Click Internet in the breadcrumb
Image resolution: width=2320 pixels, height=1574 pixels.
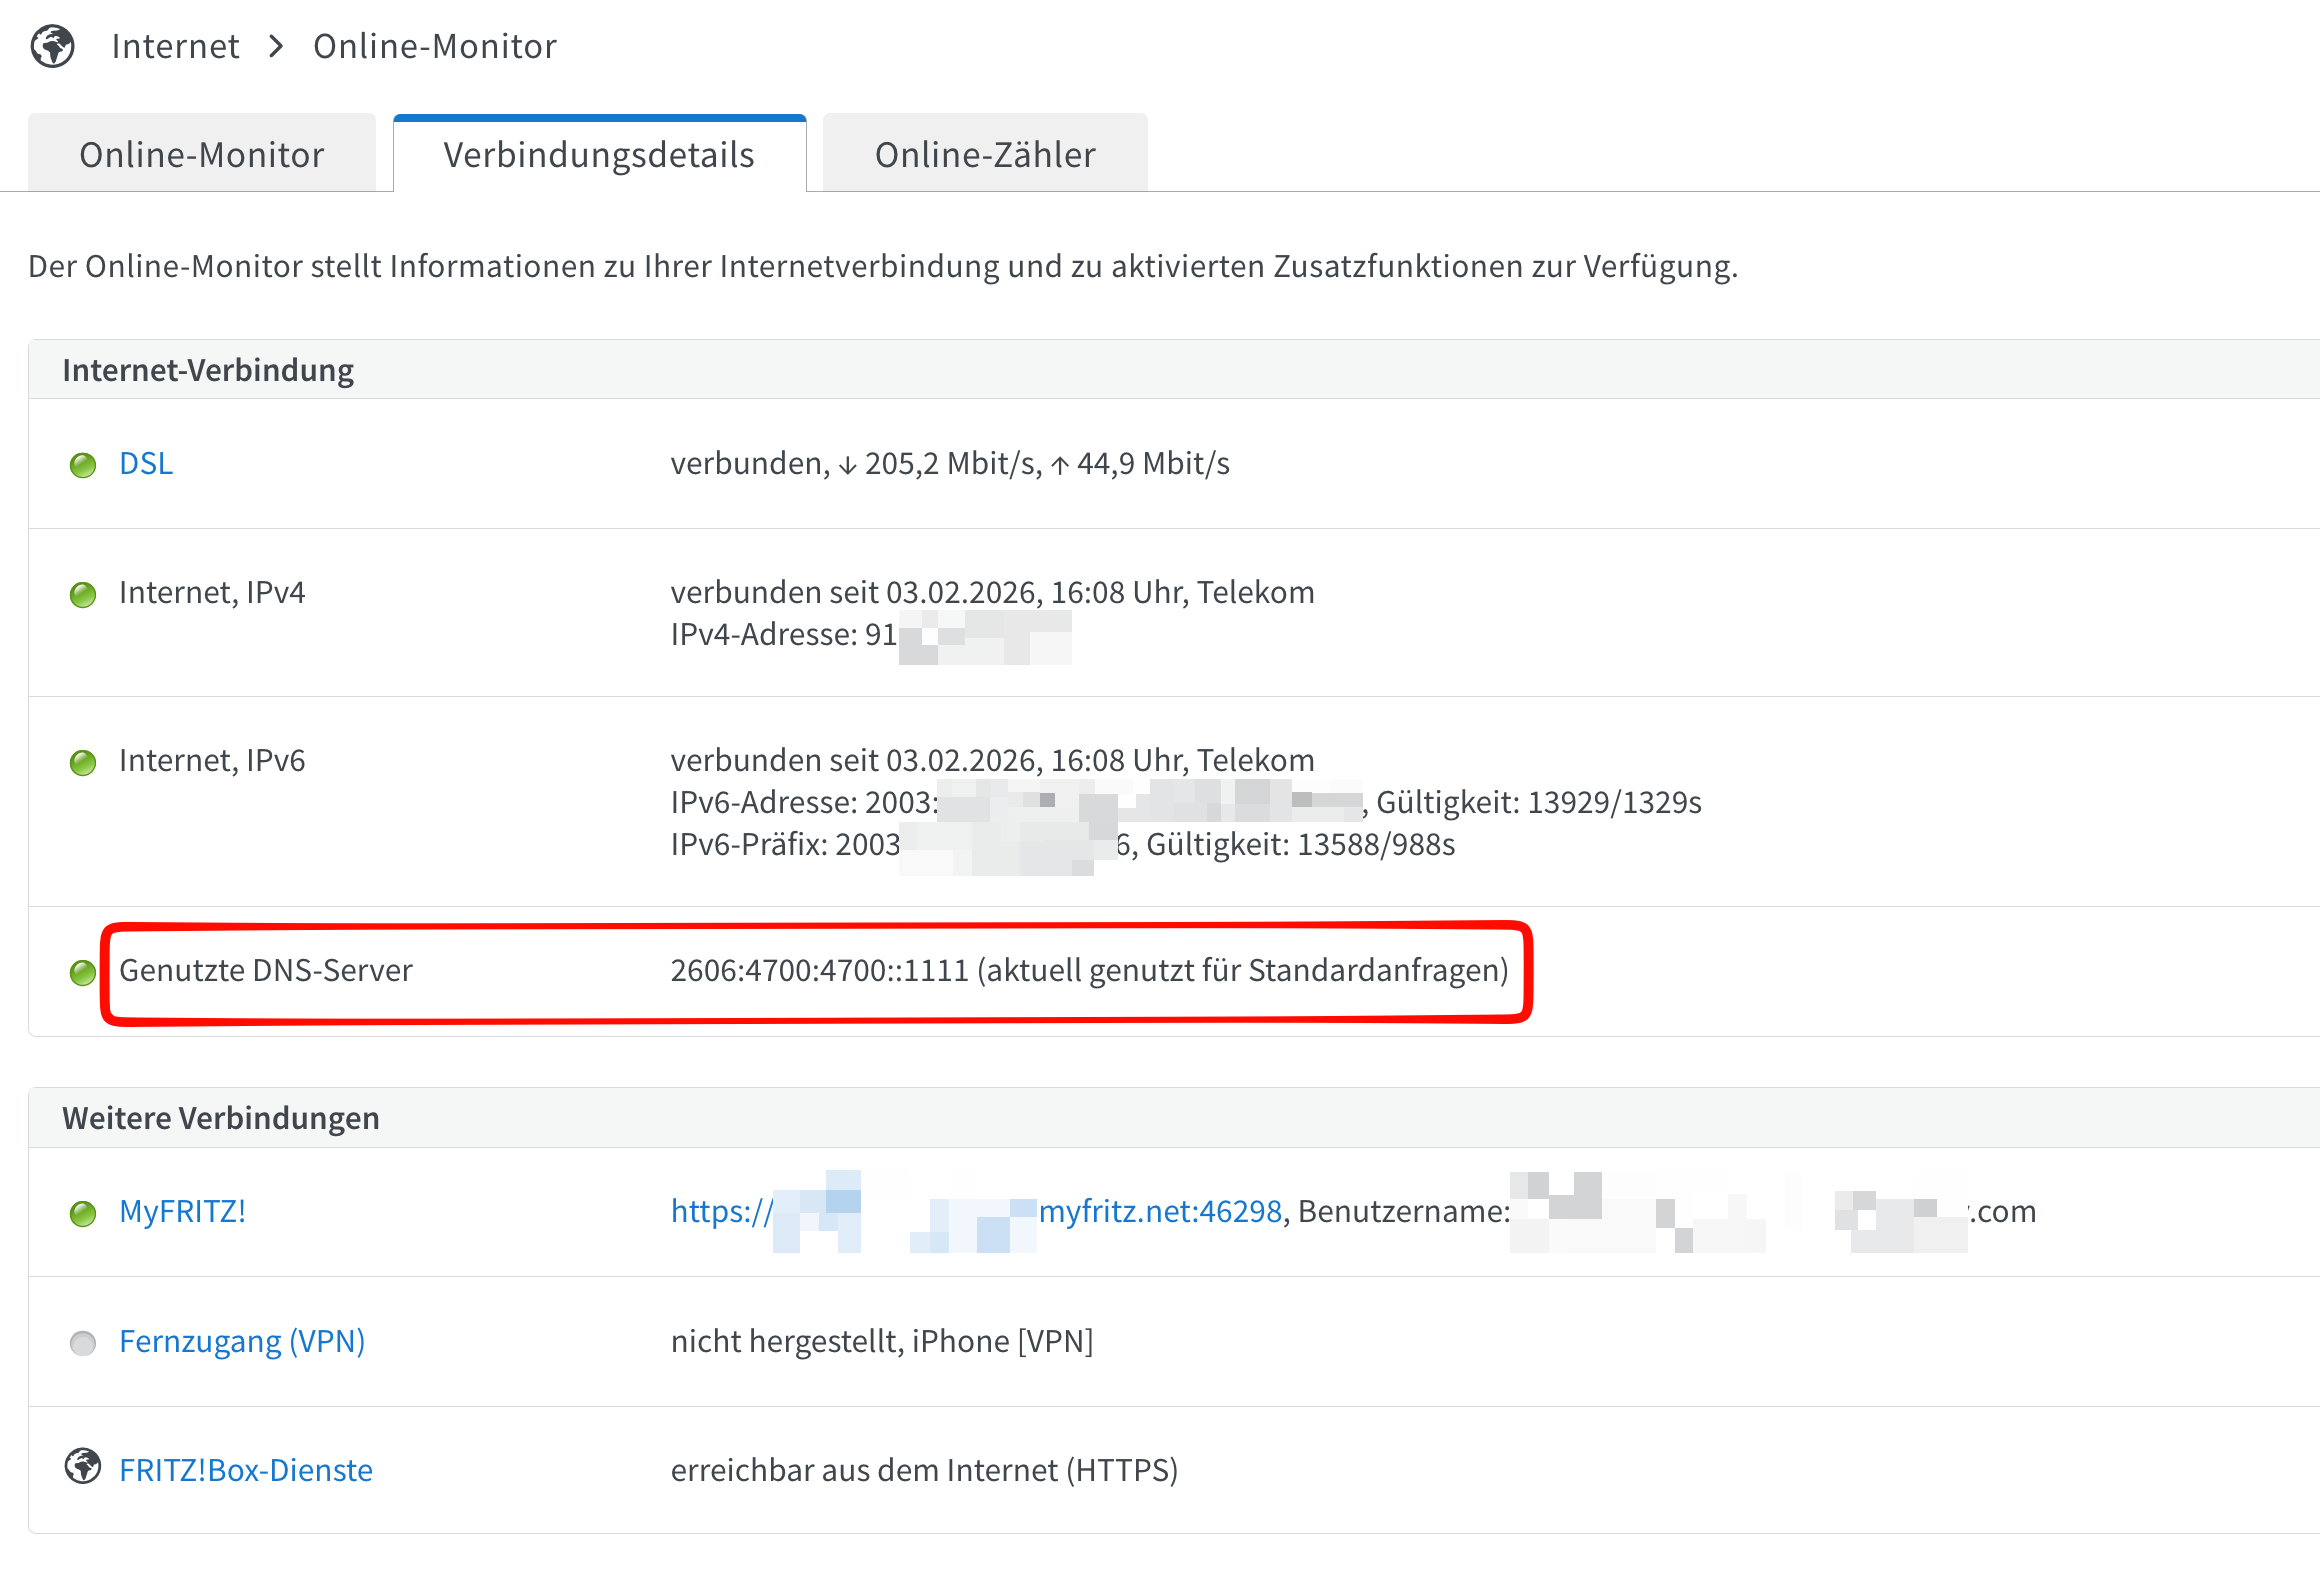tap(176, 46)
